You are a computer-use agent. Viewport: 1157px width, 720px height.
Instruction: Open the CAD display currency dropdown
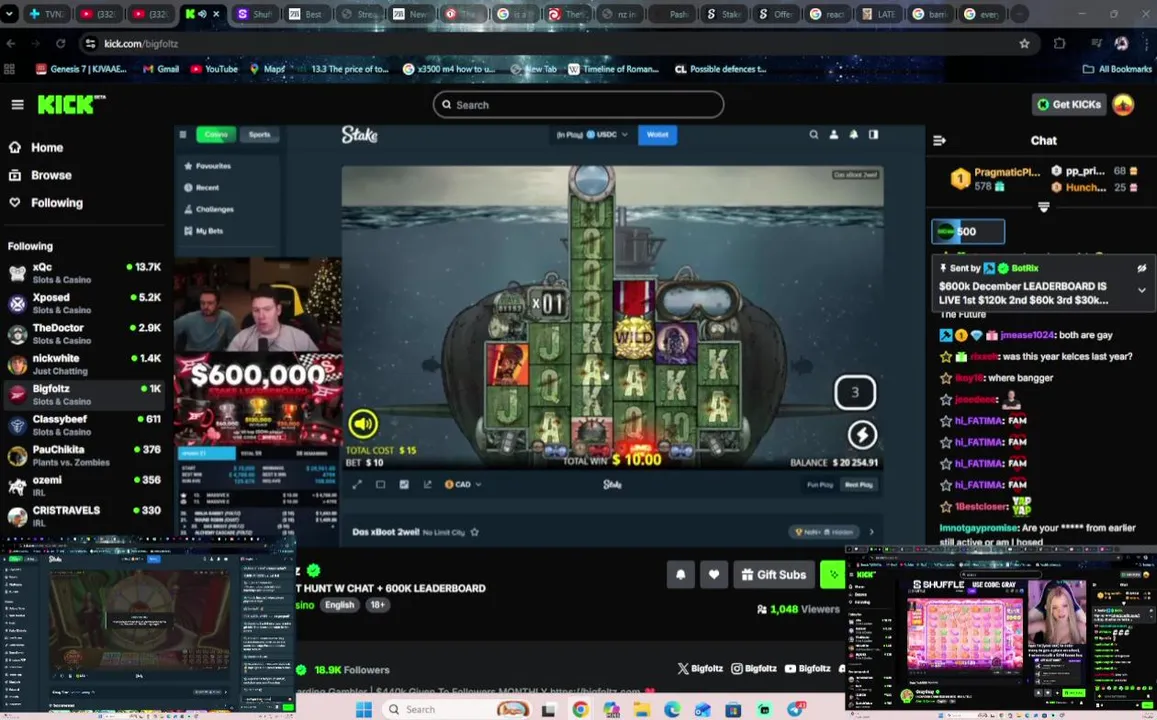[463, 485]
